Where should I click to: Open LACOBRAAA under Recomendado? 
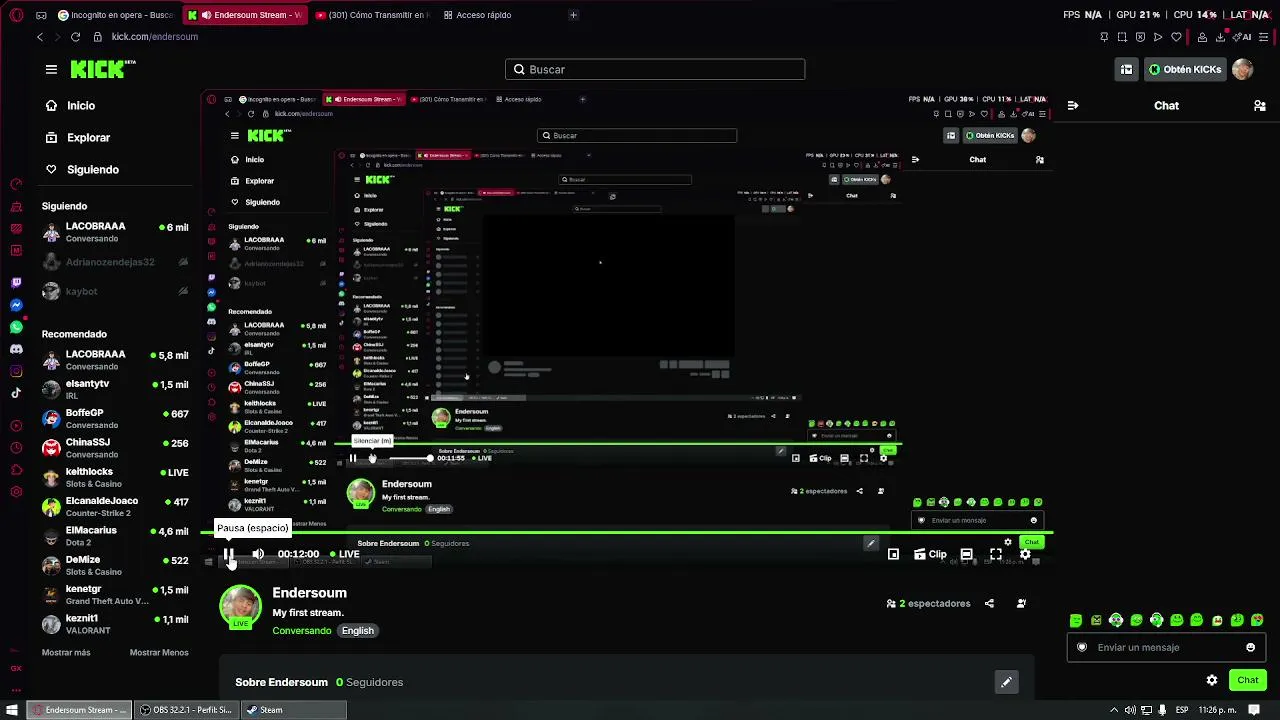pyautogui.click(x=115, y=360)
